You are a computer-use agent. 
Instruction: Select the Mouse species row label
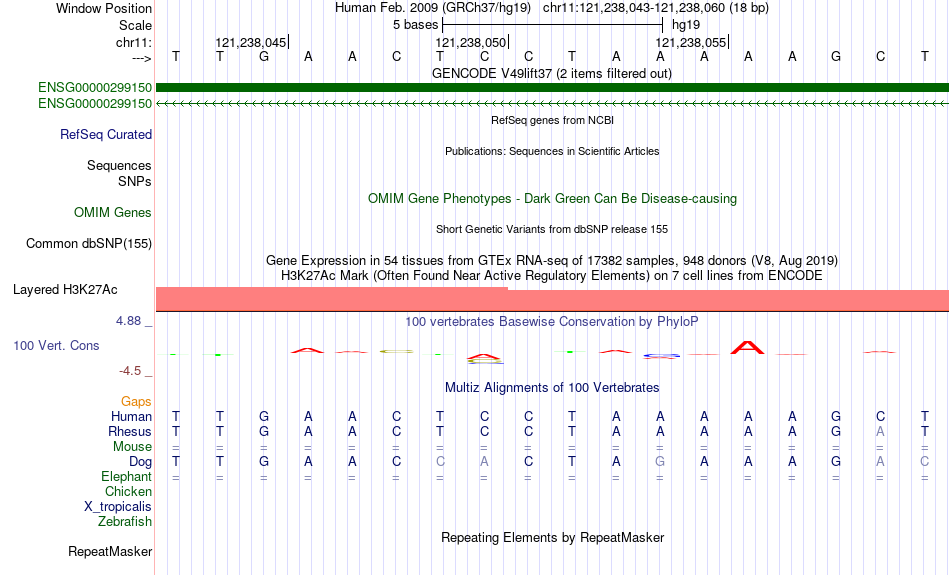(x=132, y=447)
